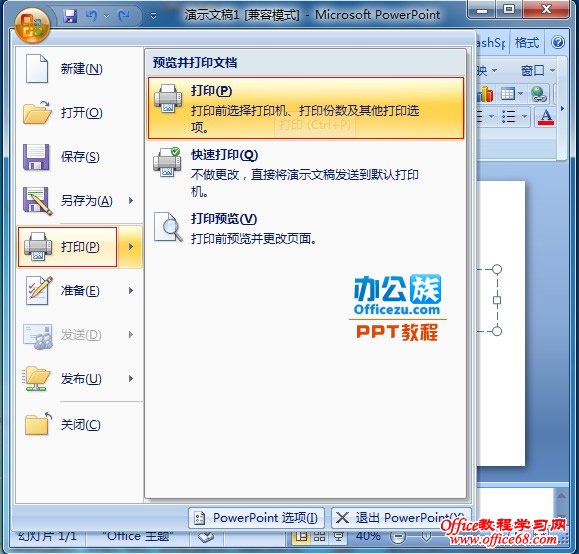This screenshot has width=579, height=554.
Task: Choose 关闭(C) to close the presentation
Action: (x=79, y=425)
